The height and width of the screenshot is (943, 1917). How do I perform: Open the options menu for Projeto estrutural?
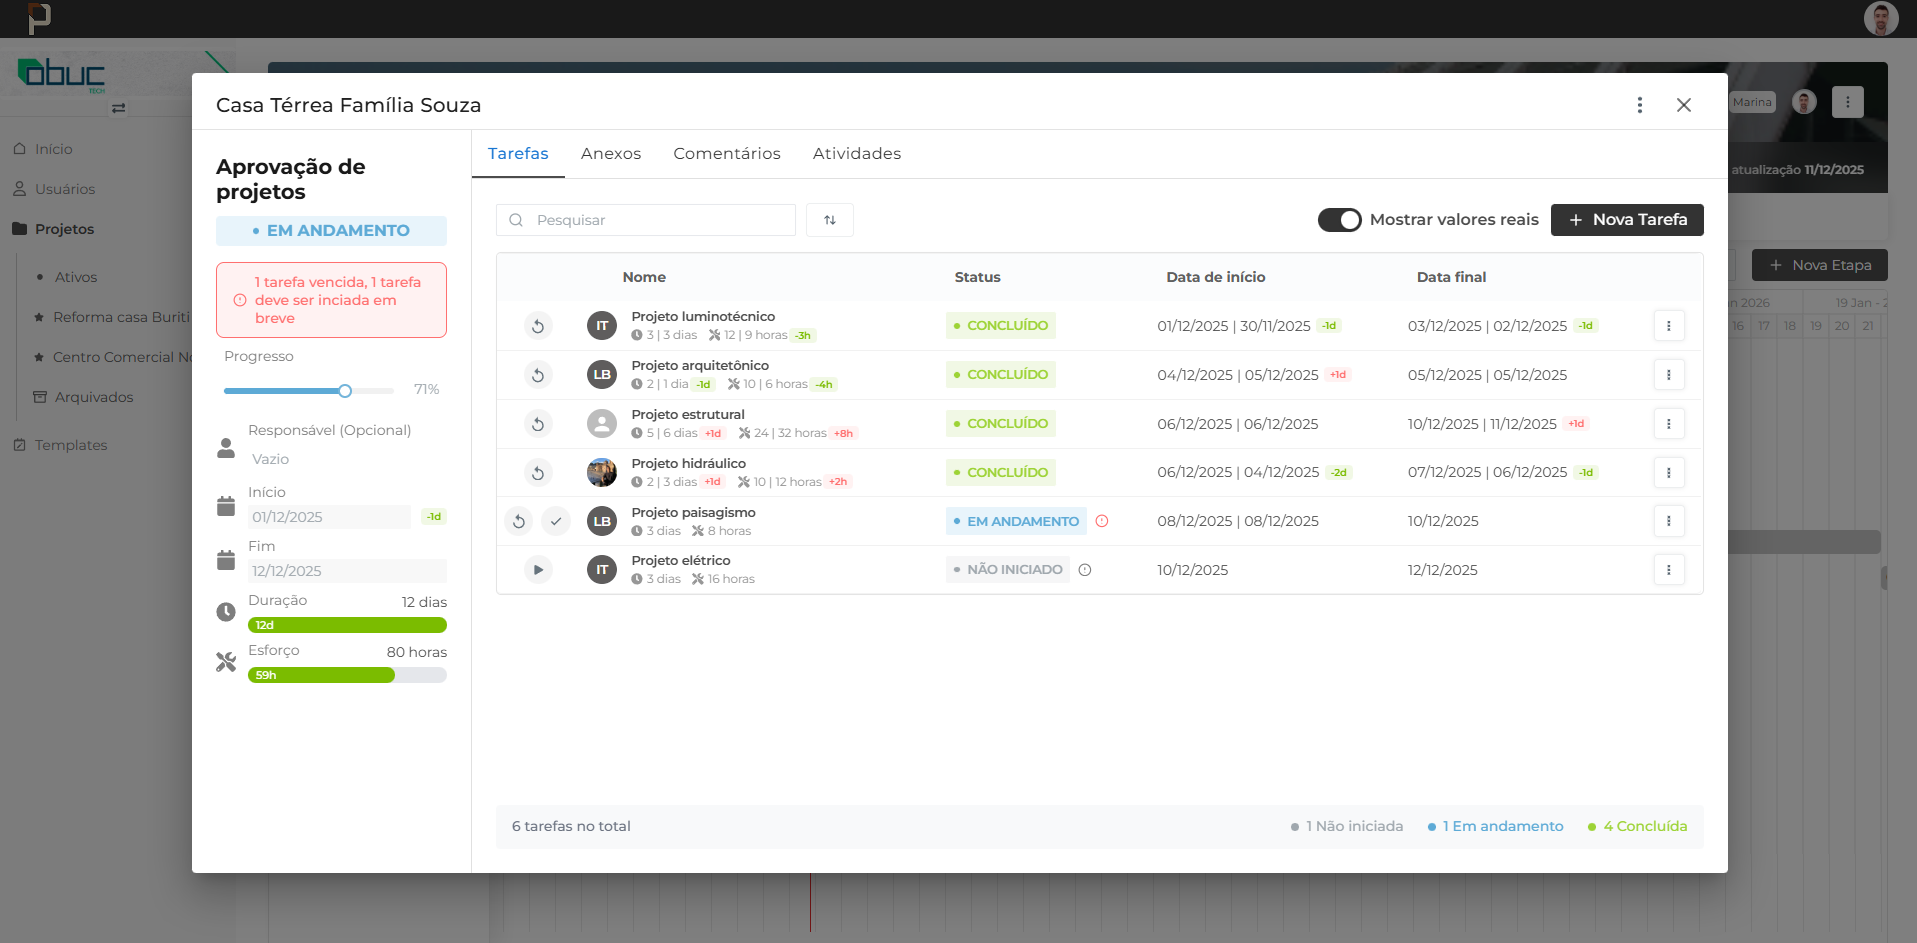1668,424
